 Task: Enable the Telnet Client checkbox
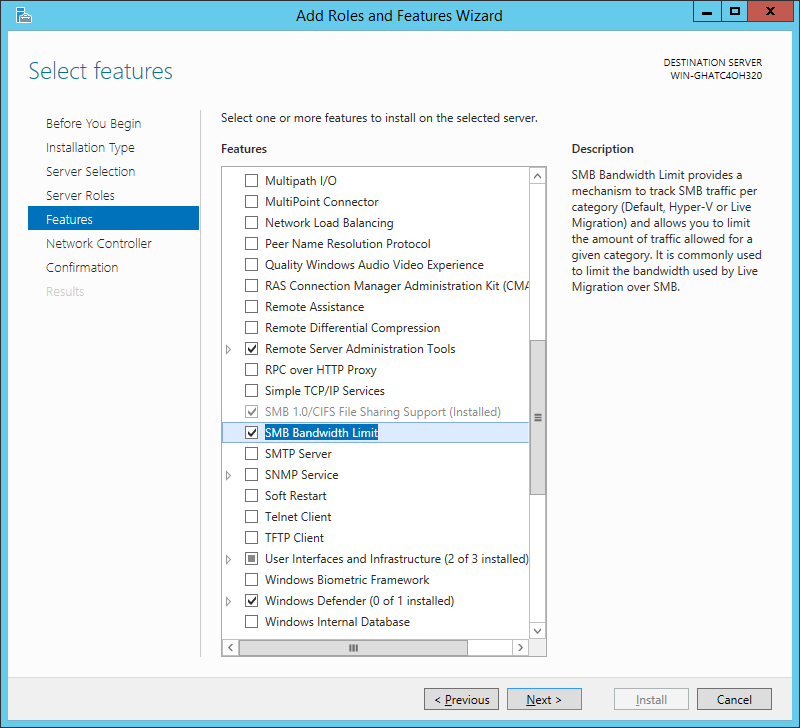click(252, 517)
